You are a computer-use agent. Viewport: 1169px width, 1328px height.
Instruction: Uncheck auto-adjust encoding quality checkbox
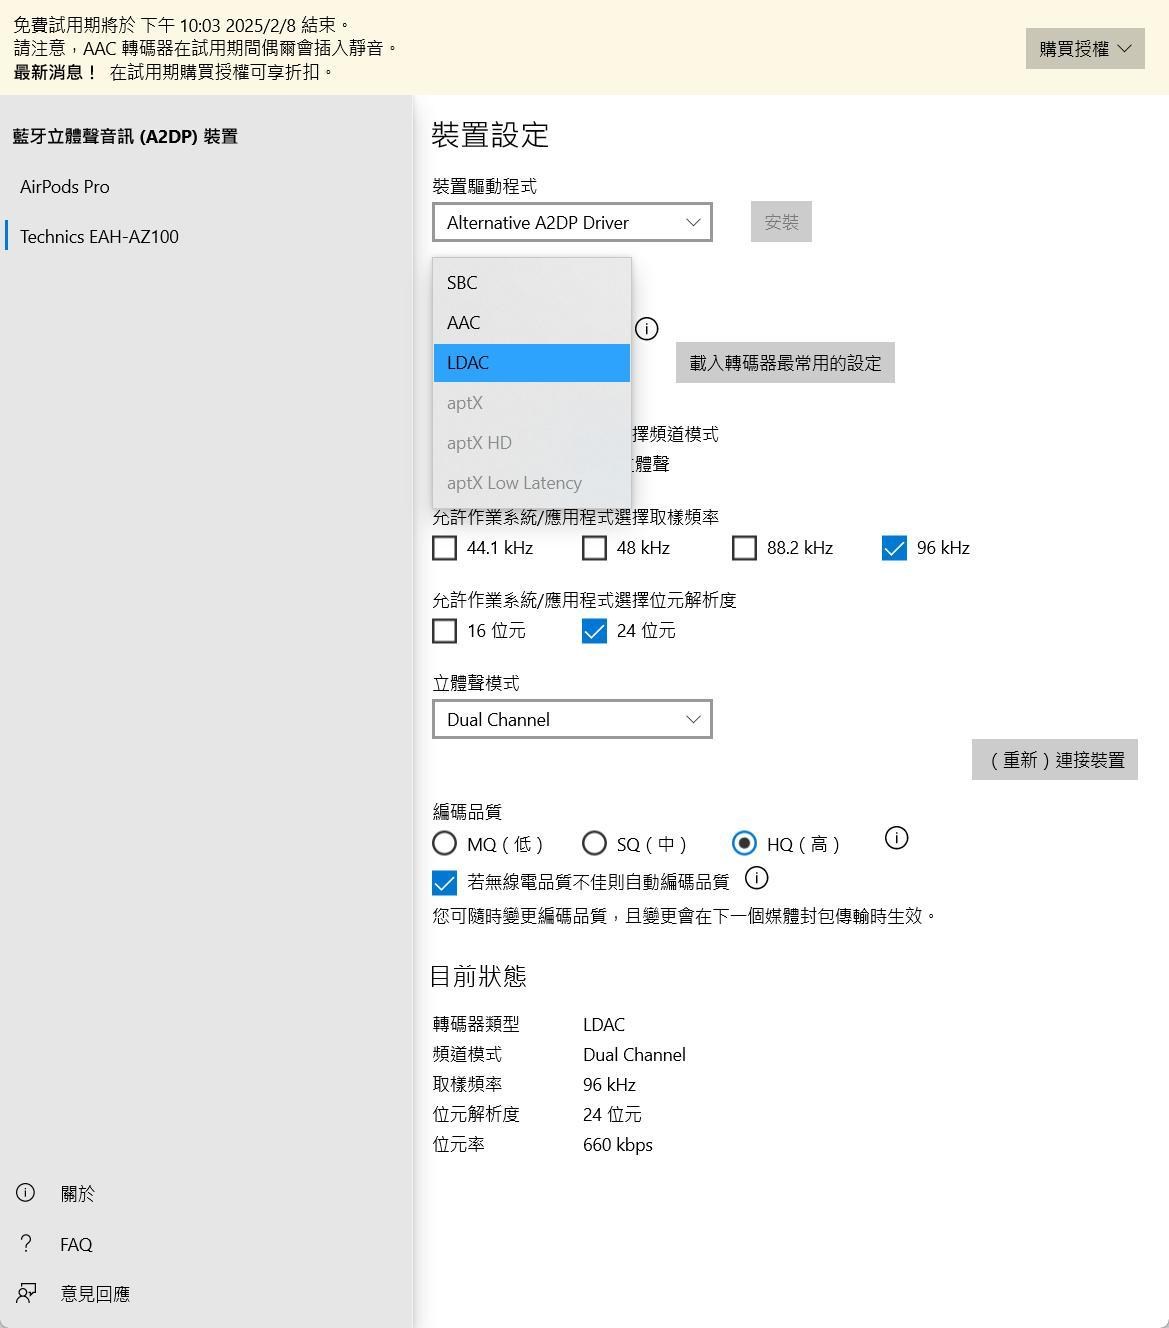pos(444,882)
